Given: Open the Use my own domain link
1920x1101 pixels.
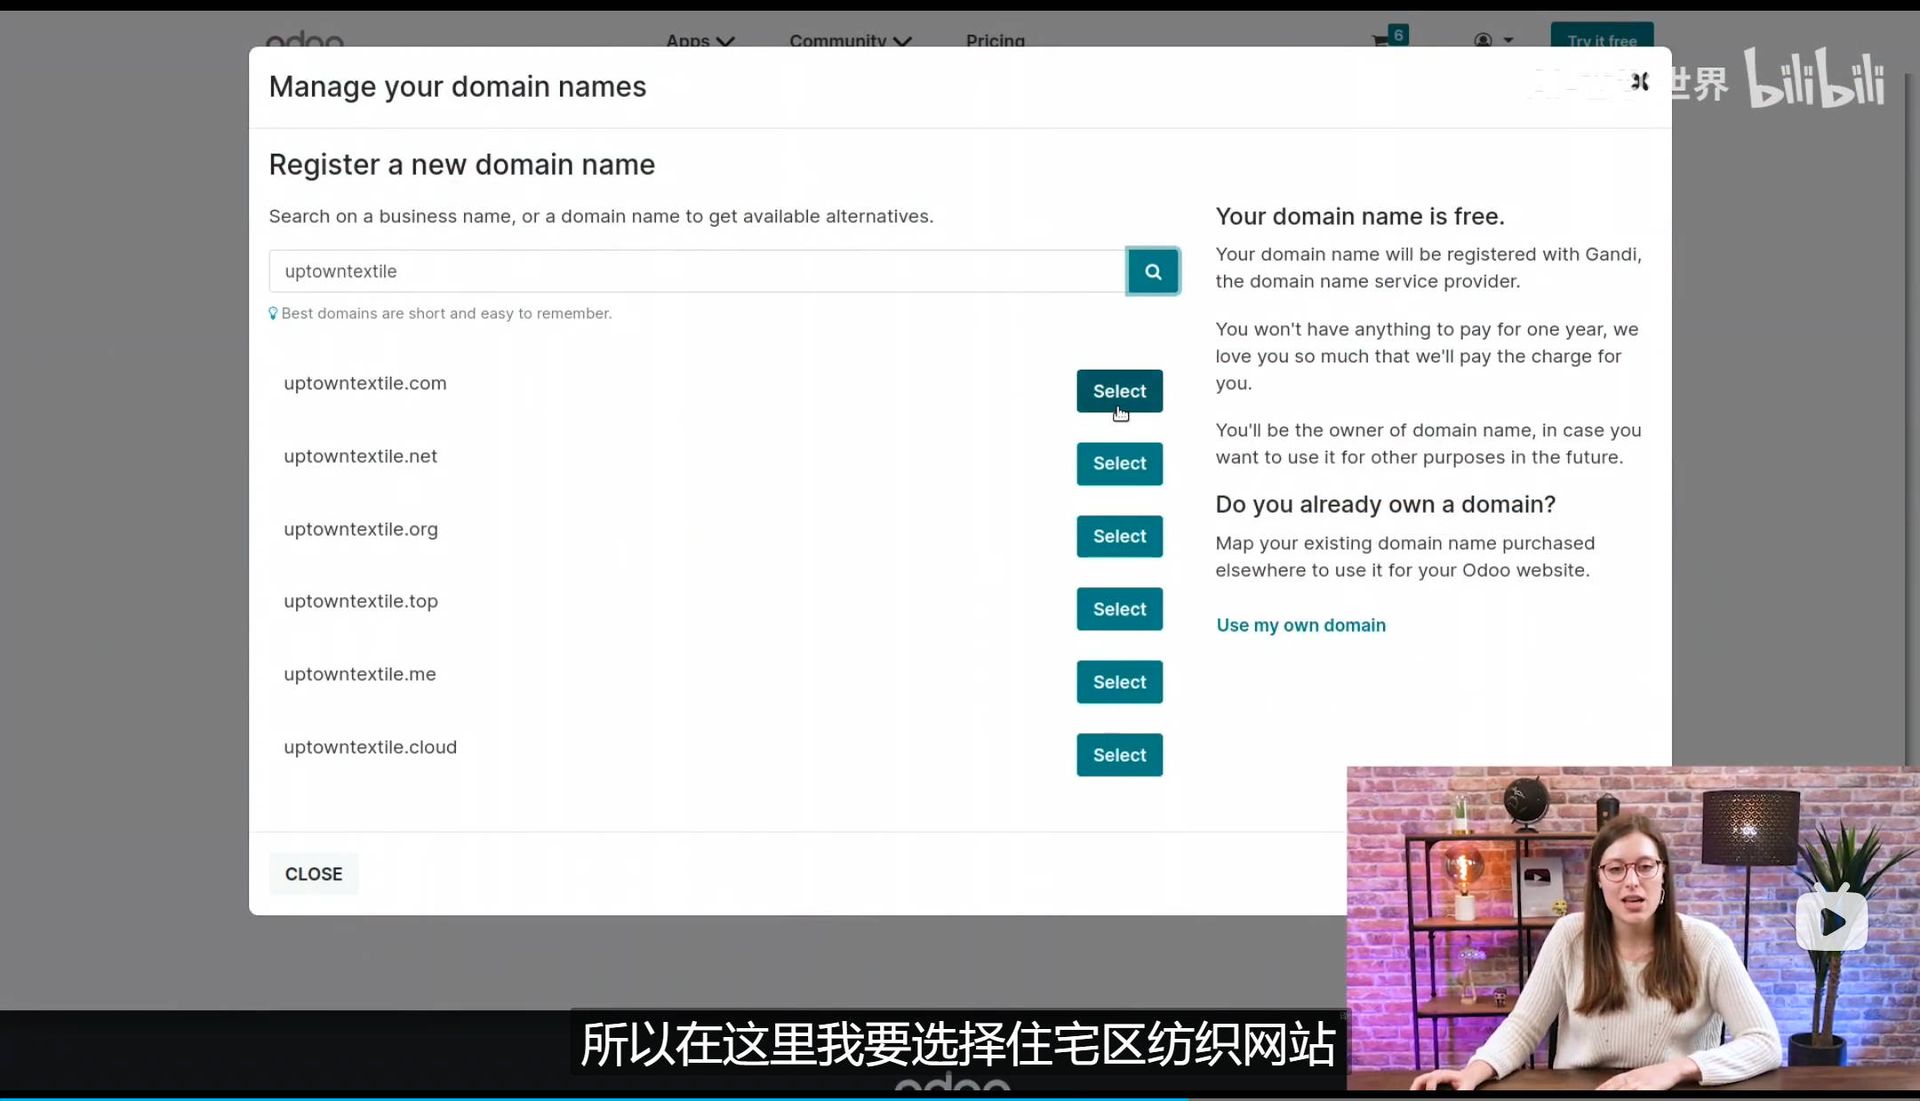Looking at the screenshot, I should pyautogui.click(x=1300, y=625).
